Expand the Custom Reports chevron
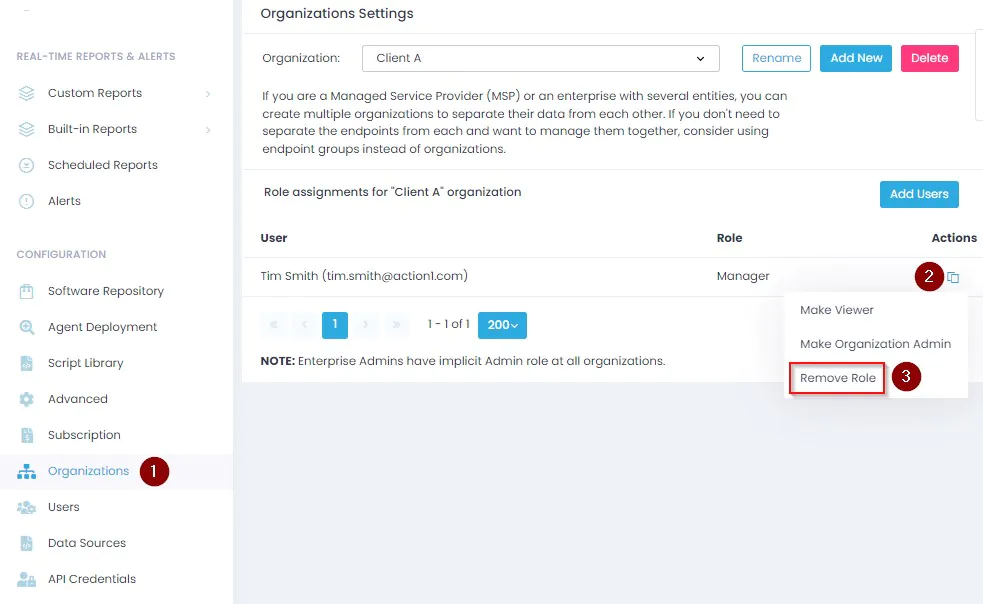Image resolution: width=983 pixels, height=604 pixels. [x=208, y=94]
